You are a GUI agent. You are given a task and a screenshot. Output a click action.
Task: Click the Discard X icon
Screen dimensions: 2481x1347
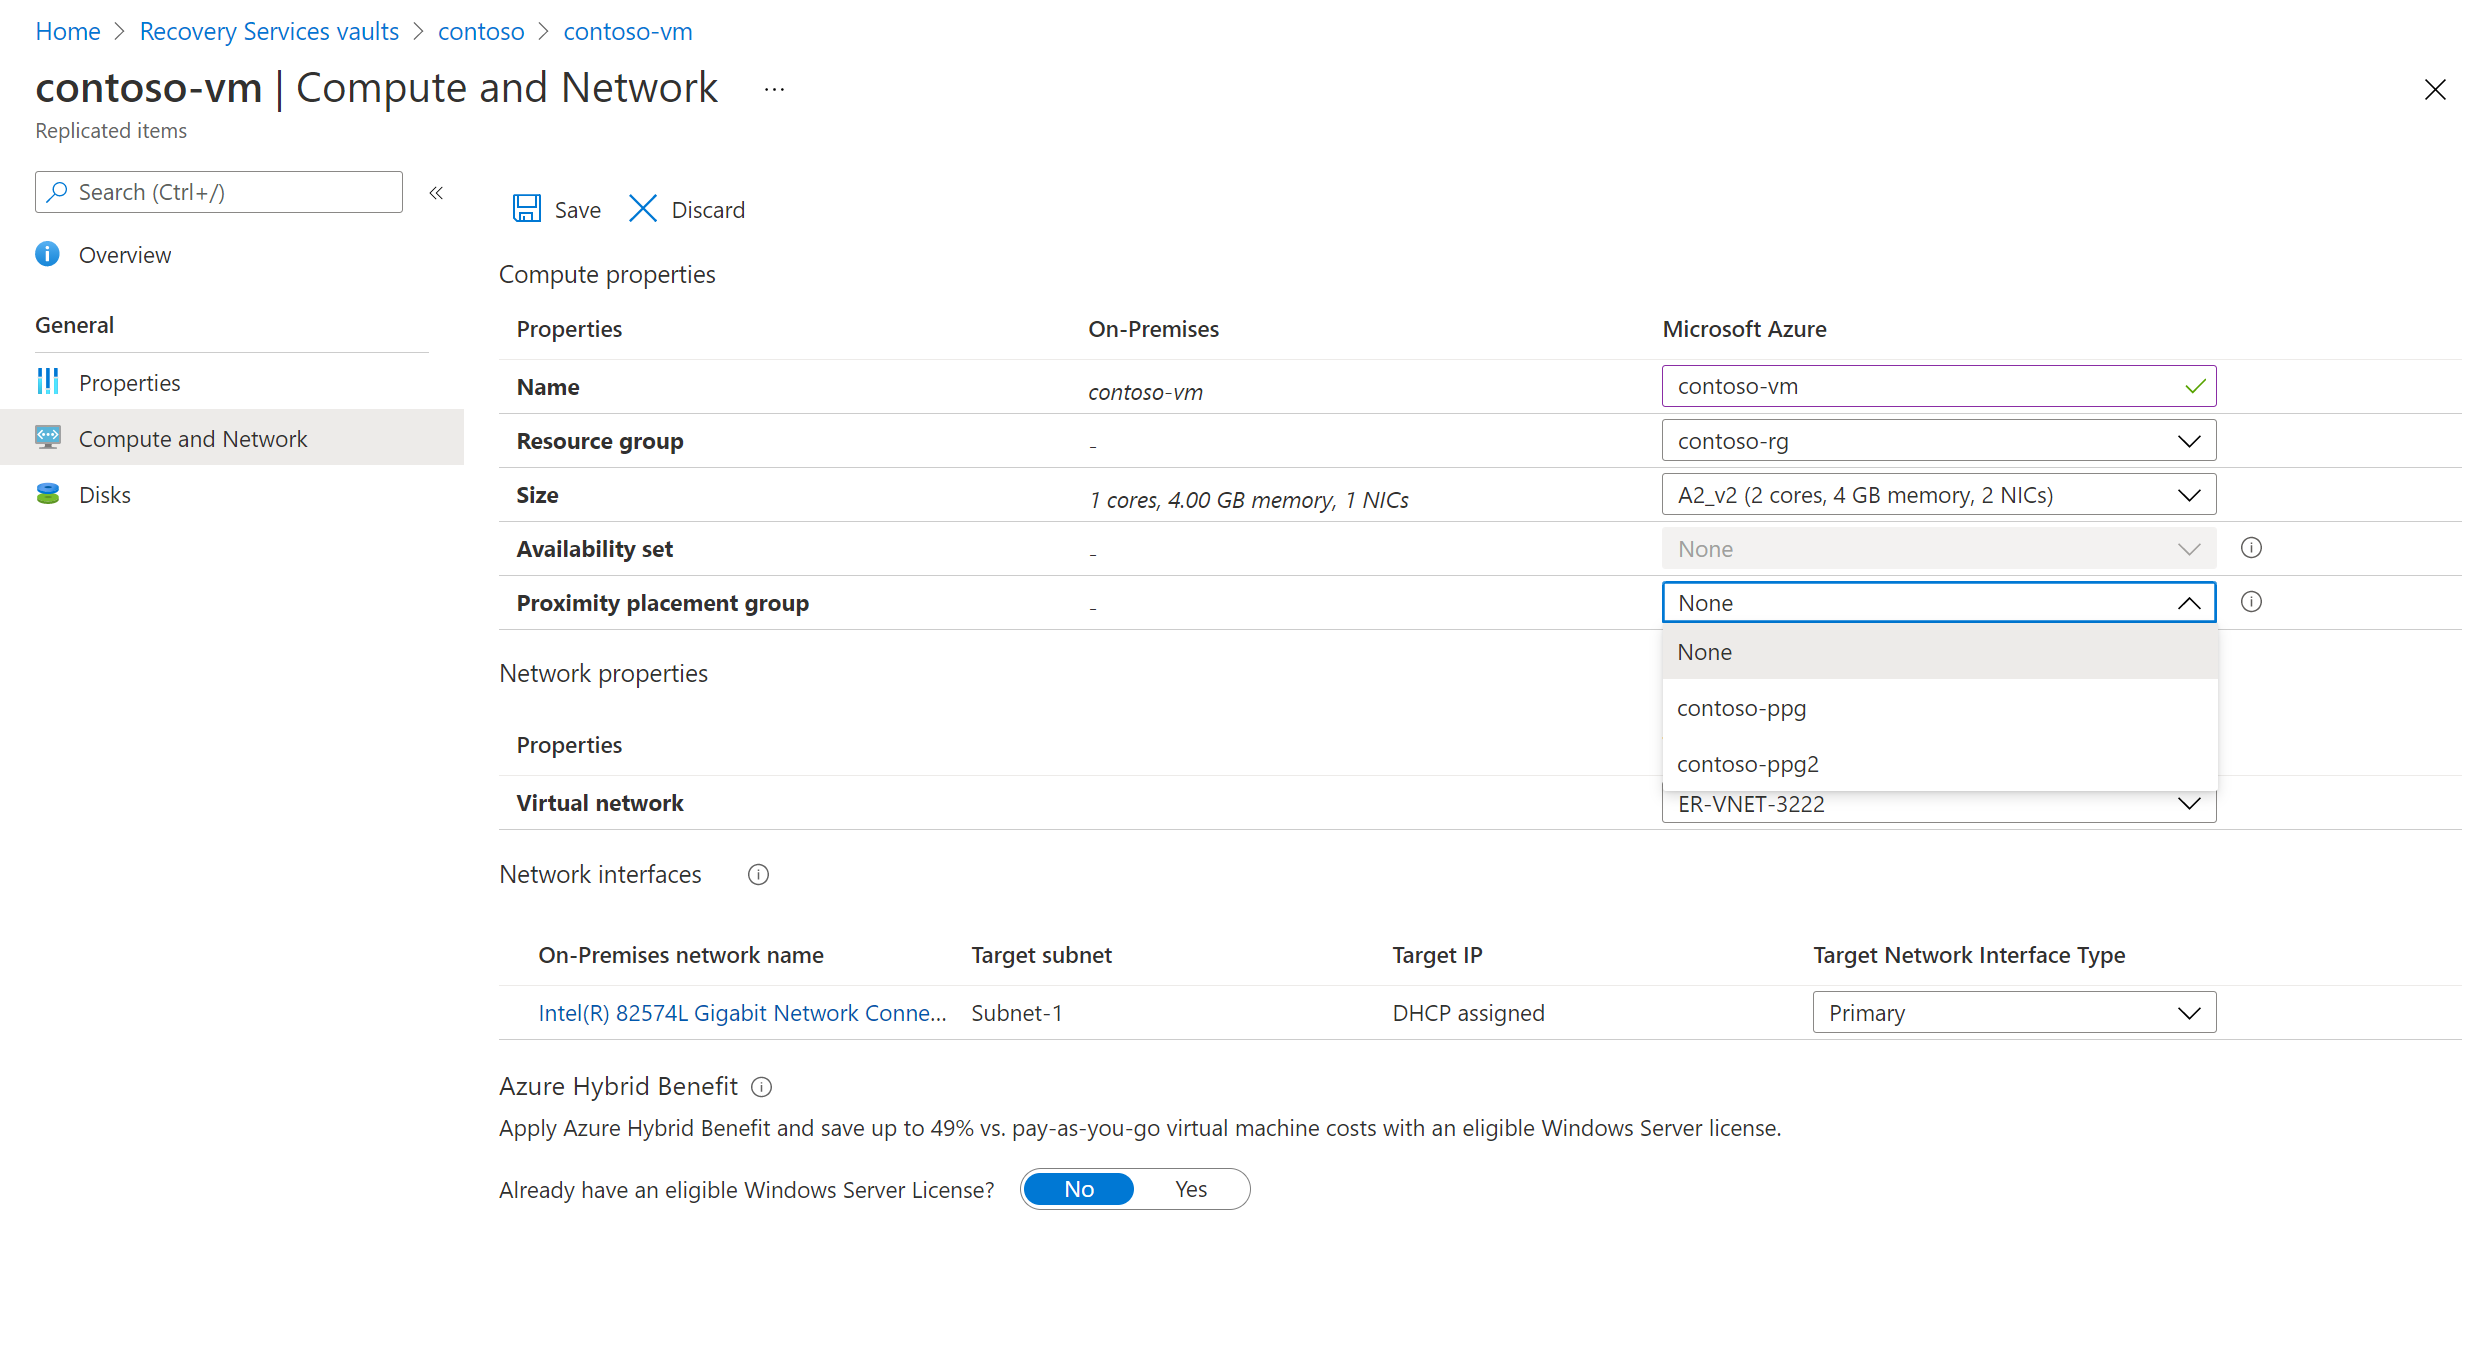(642, 209)
